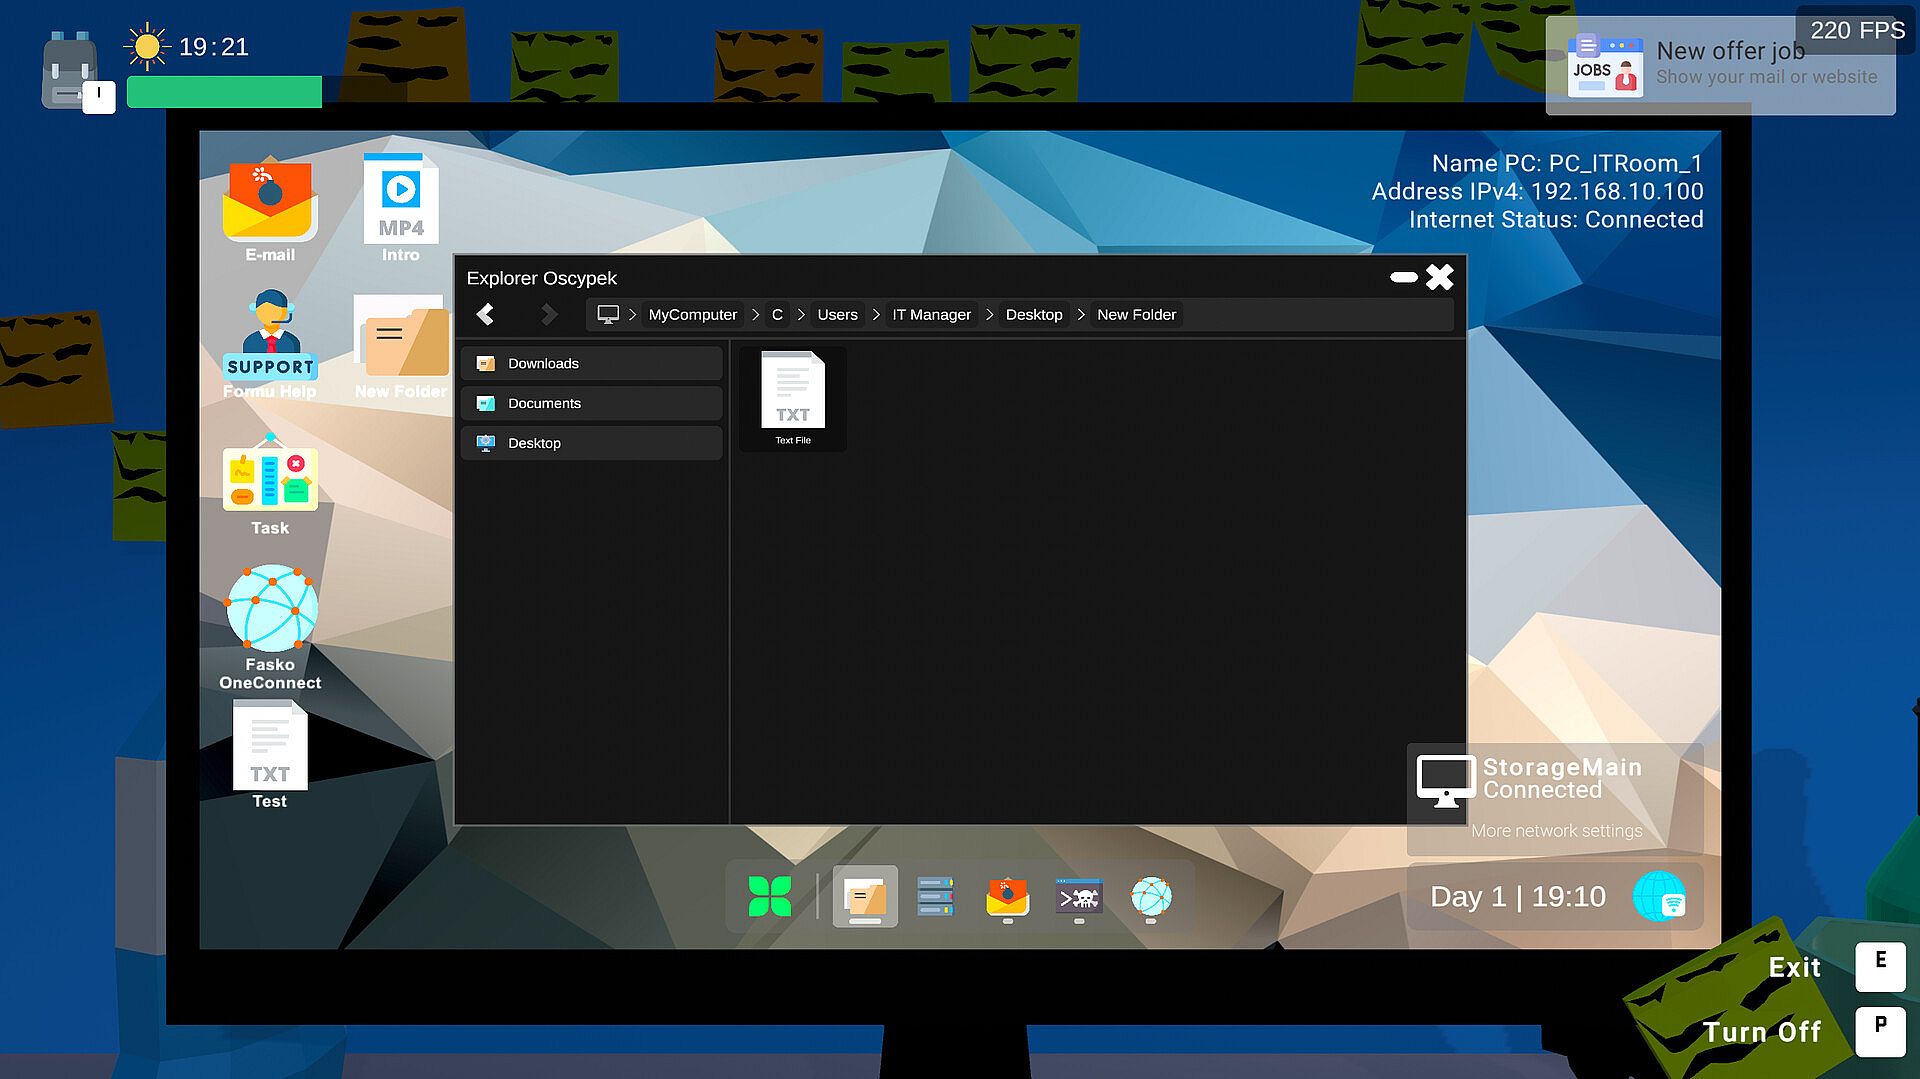The image size is (1920, 1079).
Task: Select Downloads in the explorer sidebar
Action: (x=592, y=364)
